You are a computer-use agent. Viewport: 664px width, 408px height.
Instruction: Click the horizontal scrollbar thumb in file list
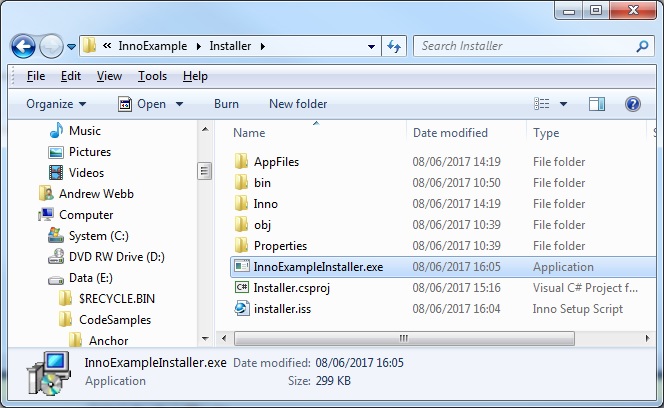coord(404,338)
